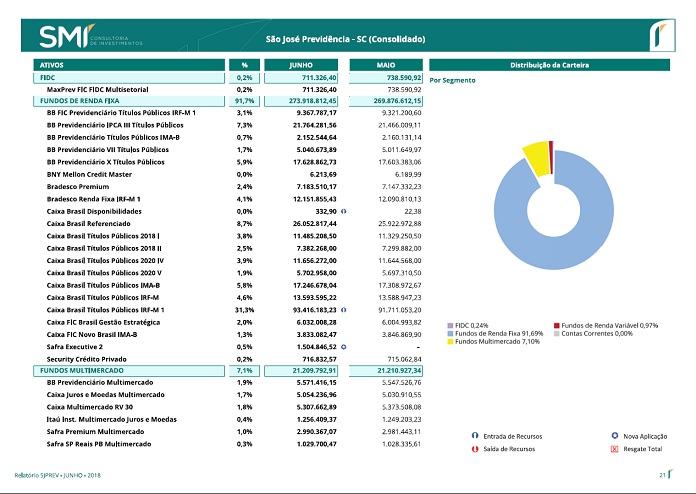Click the yellow slice of the donut chart
696x494 pixels.
pos(537,157)
